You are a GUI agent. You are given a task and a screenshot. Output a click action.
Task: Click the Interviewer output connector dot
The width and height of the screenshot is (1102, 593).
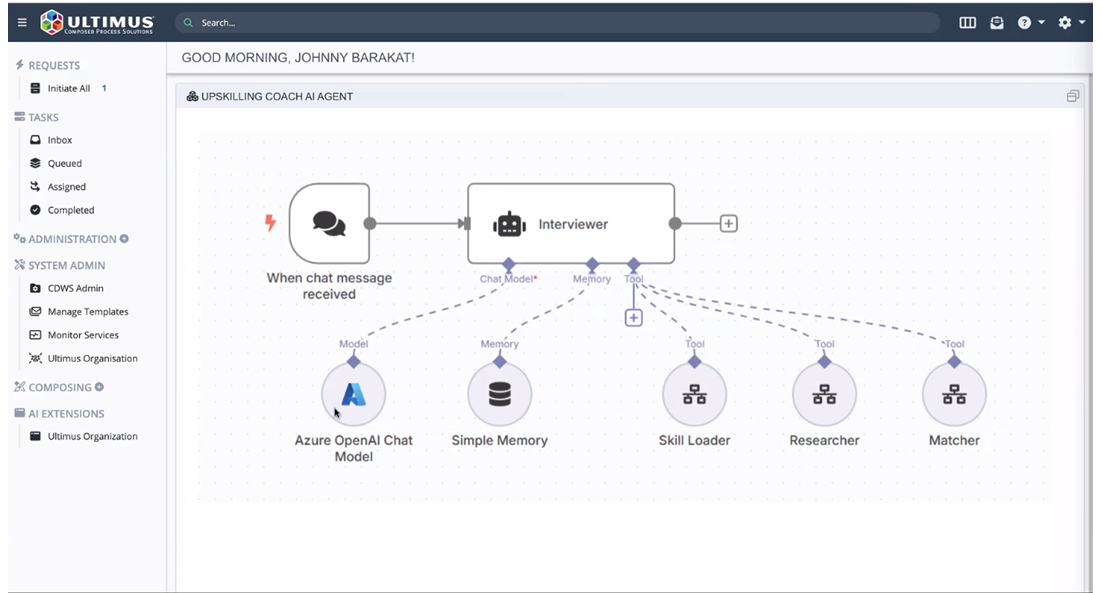coord(675,223)
